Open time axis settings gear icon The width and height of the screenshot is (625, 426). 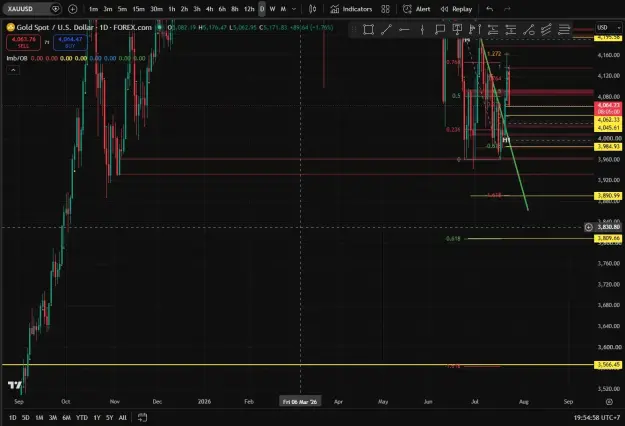[x=609, y=401]
